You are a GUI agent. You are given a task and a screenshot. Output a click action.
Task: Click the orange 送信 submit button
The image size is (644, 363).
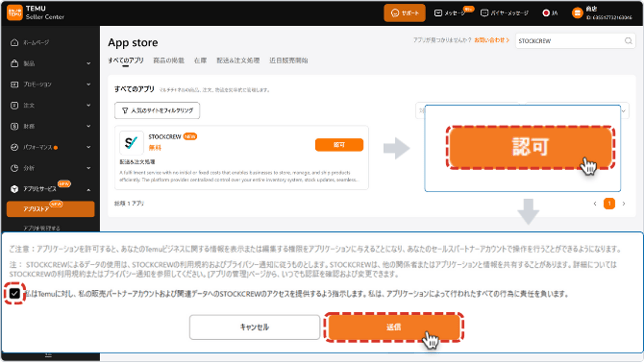(393, 327)
